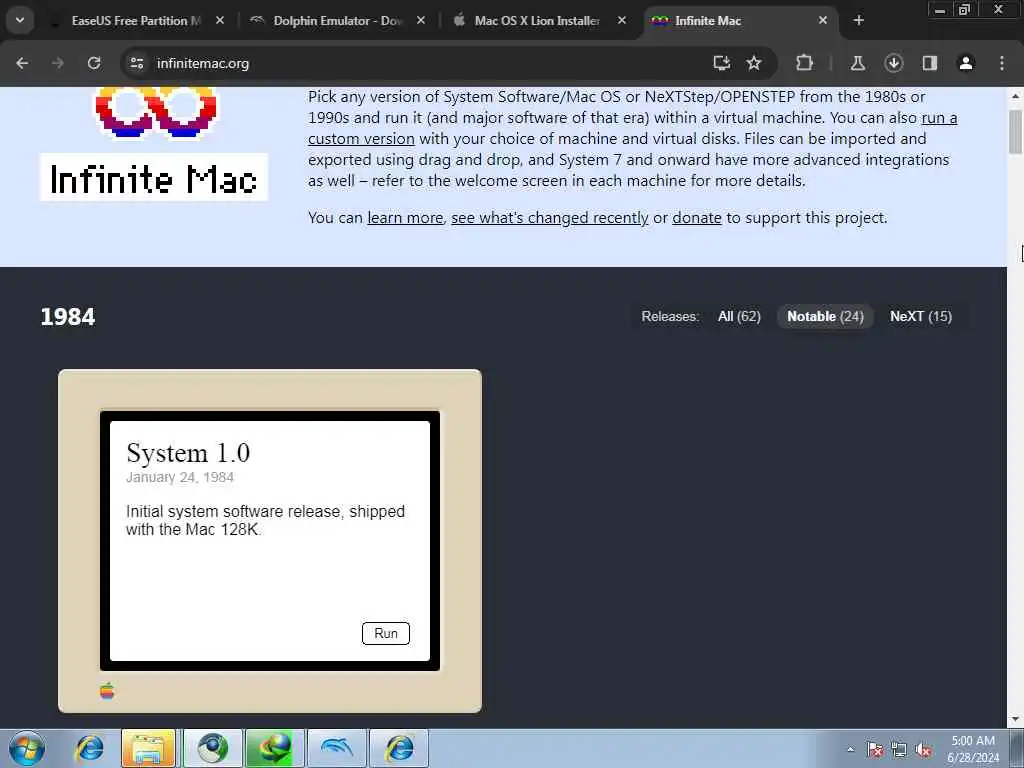This screenshot has width=1024, height=768.
Task: Open the last Internet Explorer taskbar icon
Action: click(399, 748)
